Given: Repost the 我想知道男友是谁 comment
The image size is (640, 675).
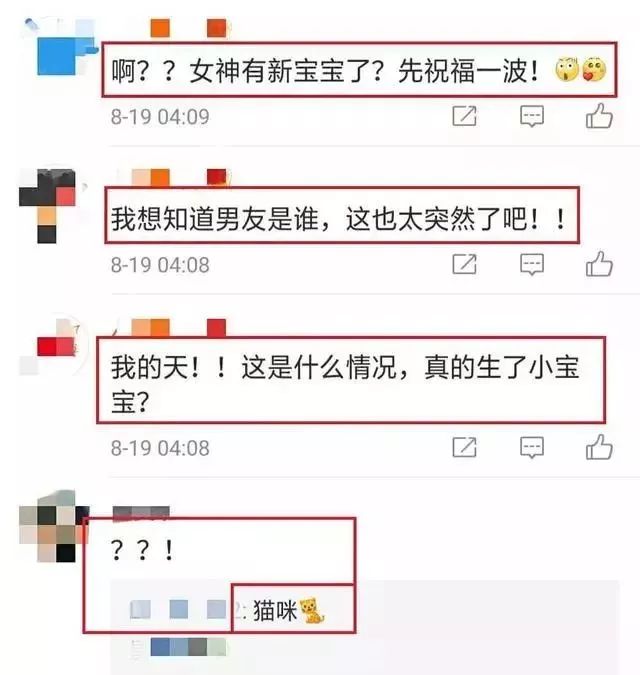Looking at the screenshot, I should coord(464,264).
